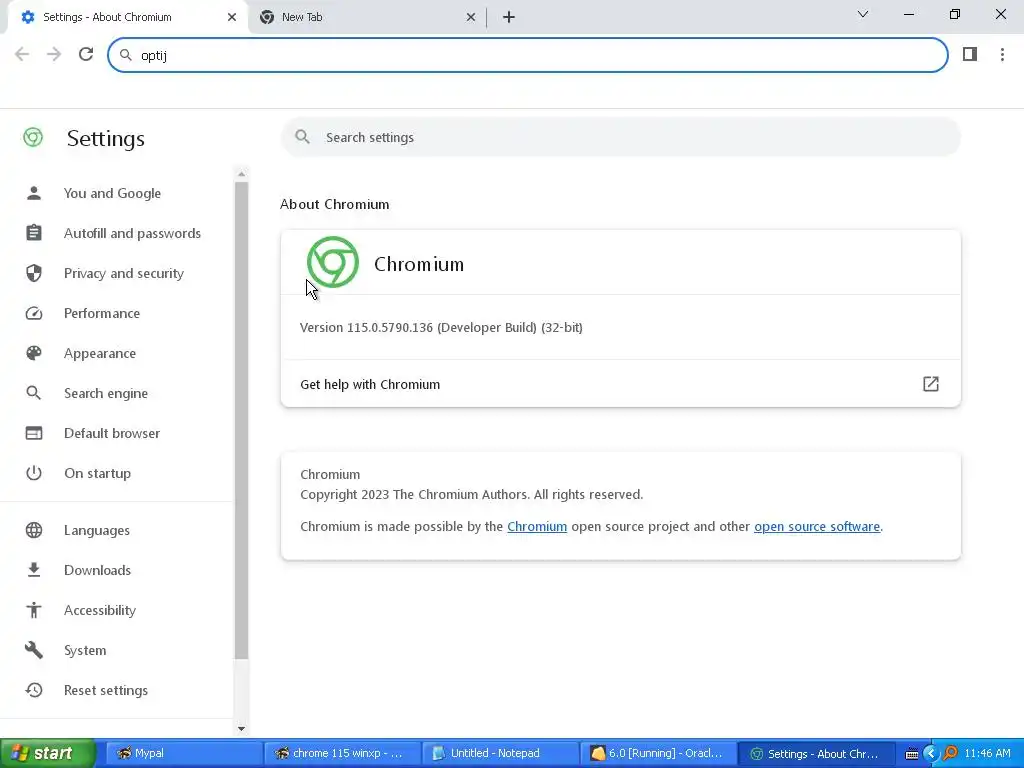Select the System wrench icon
Image resolution: width=1024 pixels, height=768 pixels.
pyautogui.click(x=33, y=650)
